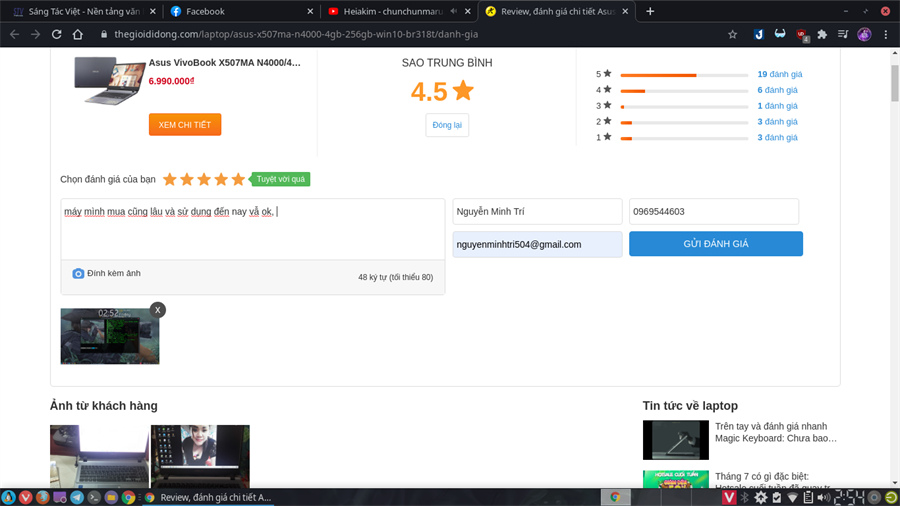The height and width of the screenshot is (506, 900).
Task: Switch to the Sáng Tác Việt tab
Action: point(84,11)
